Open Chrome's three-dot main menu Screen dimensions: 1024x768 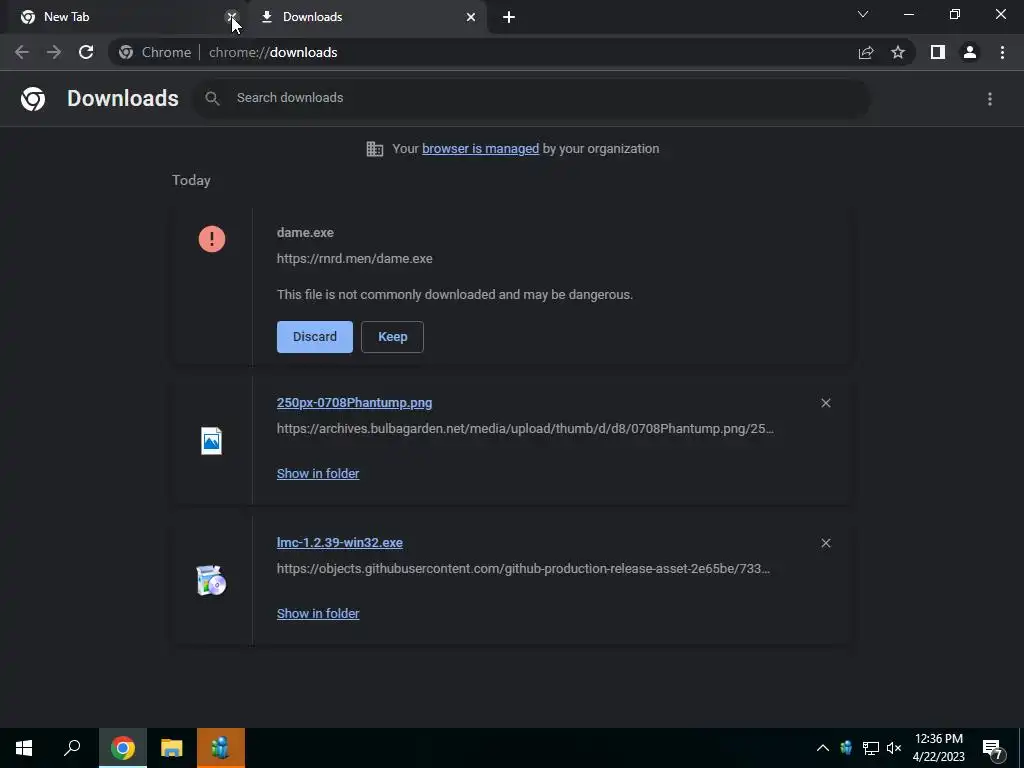[1002, 52]
